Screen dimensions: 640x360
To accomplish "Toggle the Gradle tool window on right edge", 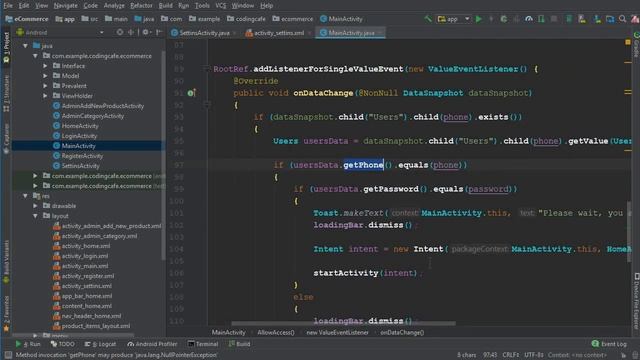I will click(x=636, y=45).
